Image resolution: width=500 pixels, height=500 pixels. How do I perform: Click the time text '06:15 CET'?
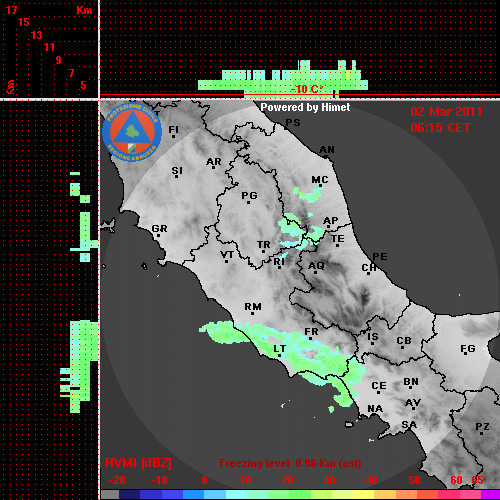click(440, 128)
